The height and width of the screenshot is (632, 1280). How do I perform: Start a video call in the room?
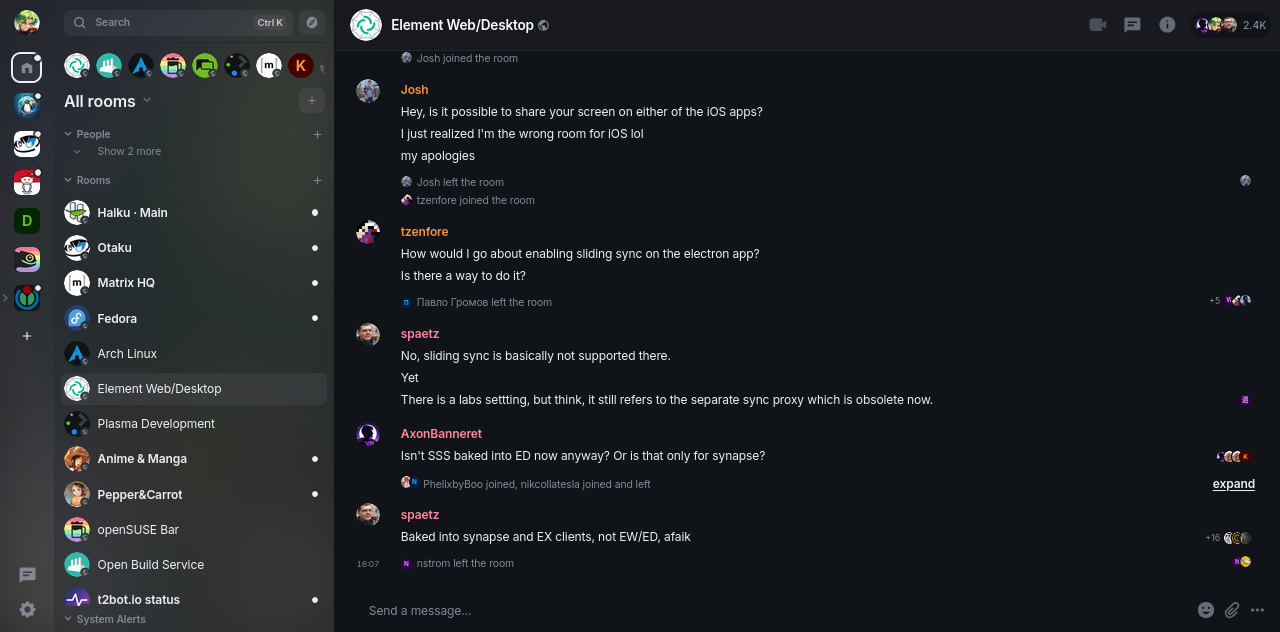point(1098,25)
